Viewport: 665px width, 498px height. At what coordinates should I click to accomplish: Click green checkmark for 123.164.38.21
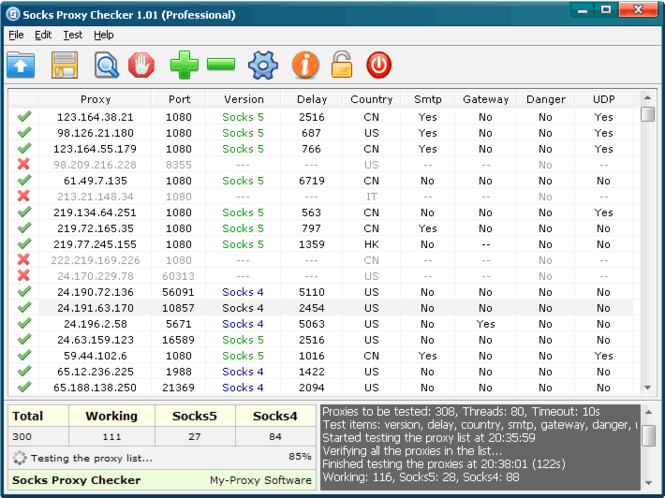tap(24, 116)
